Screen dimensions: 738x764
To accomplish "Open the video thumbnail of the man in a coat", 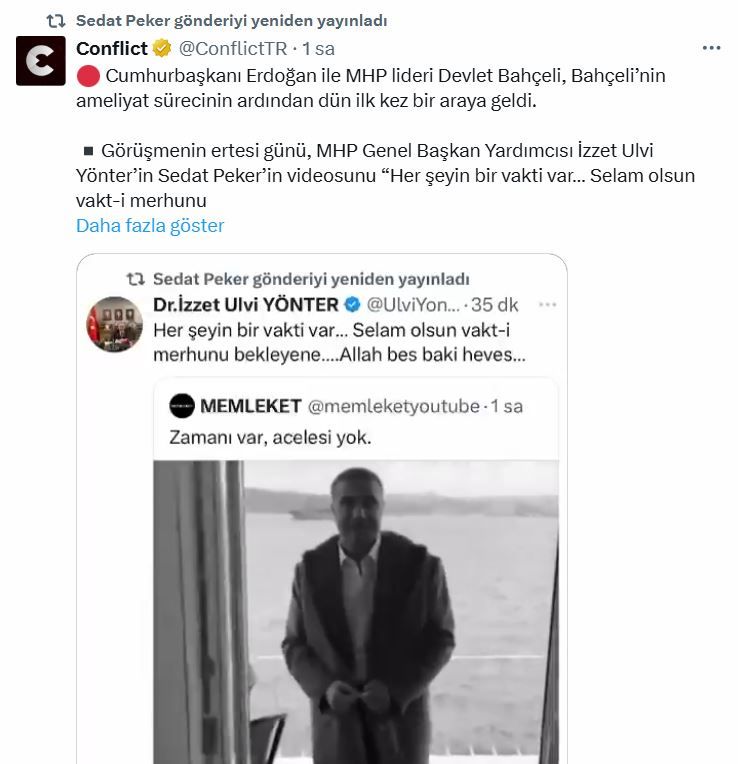I will tap(355, 610).
